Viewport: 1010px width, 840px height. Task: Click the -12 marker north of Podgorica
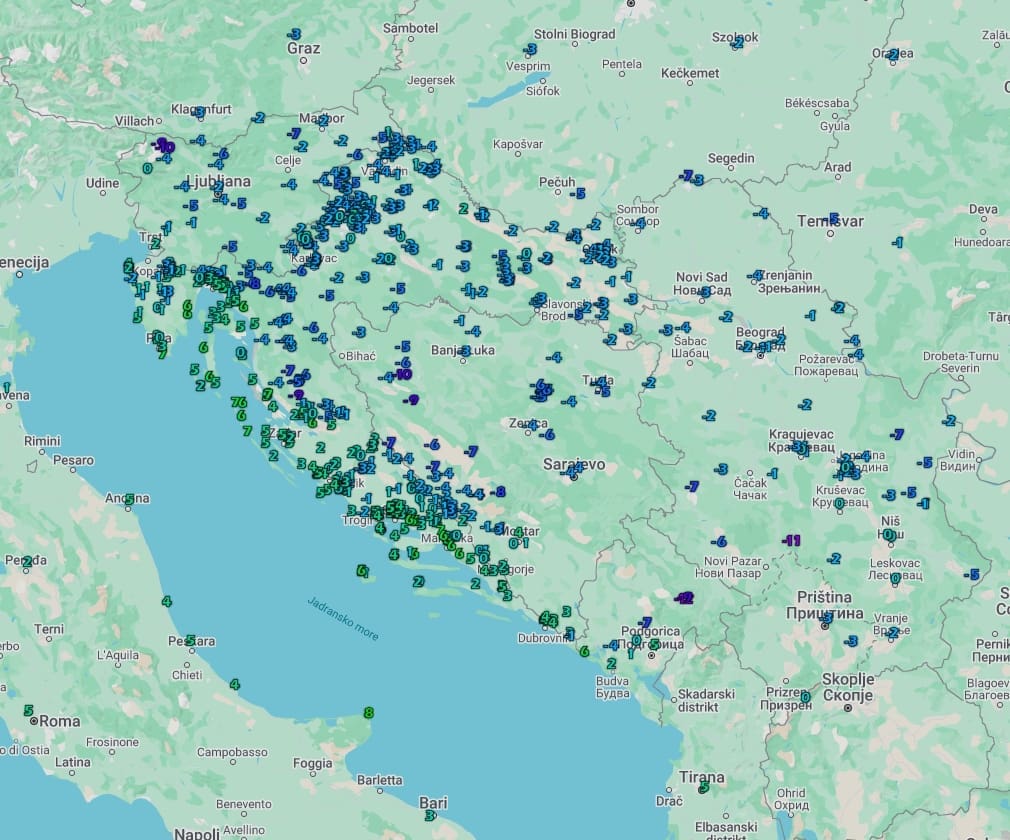click(x=685, y=598)
